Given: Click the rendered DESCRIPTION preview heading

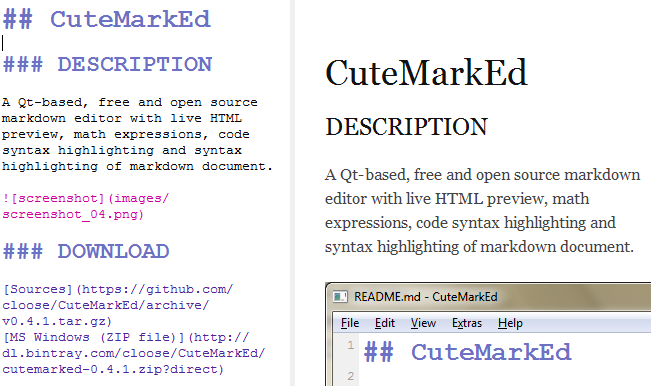Looking at the screenshot, I should coord(406,127).
